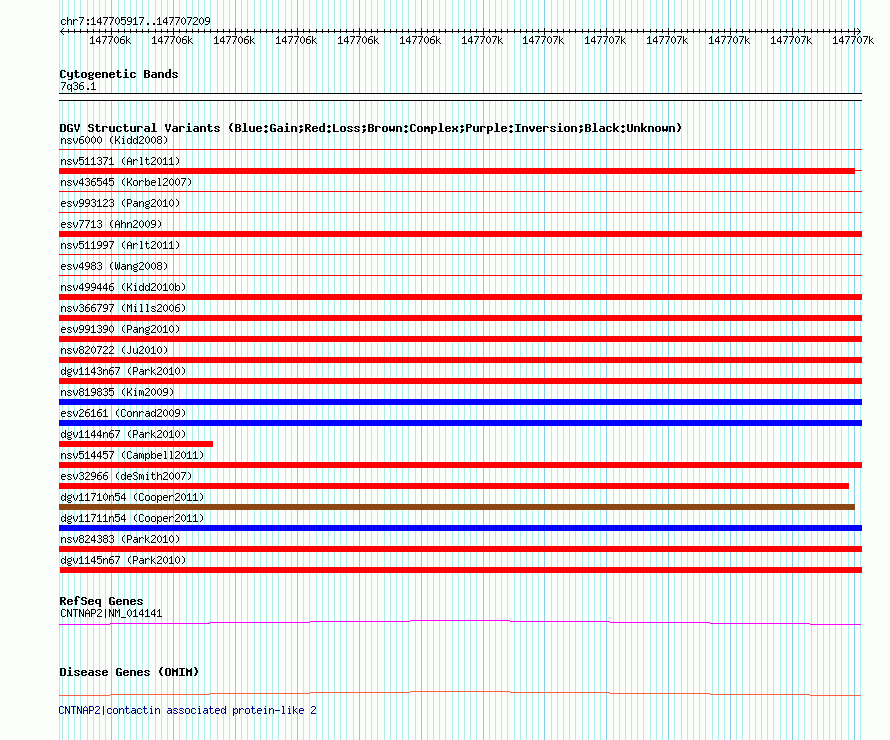890x740 pixels.
Task: Click the nsv820722 (Ju2010) label
Action: tap(114, 350)
